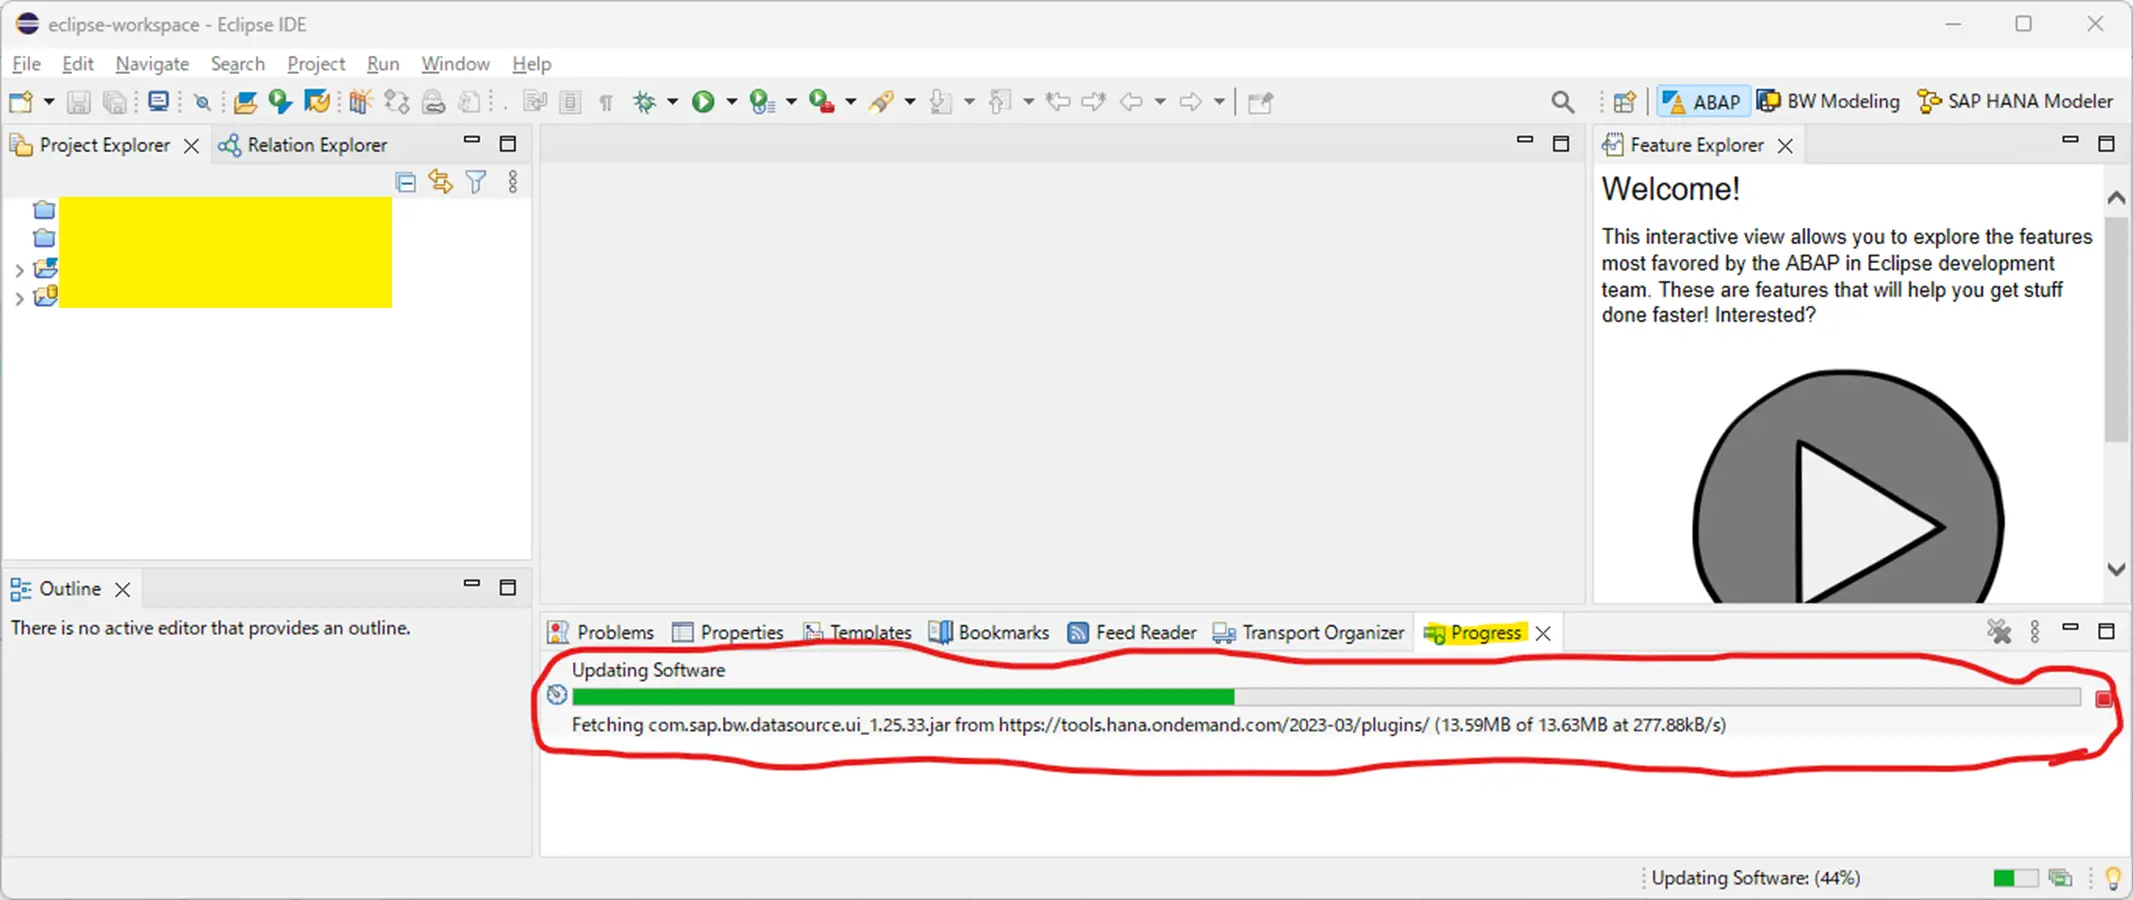Image resolution: width=2133 pixels, height=900 pixels.
Task: Click the Open ABAP Development Object folder icon
Action: (x=245, y=102)
